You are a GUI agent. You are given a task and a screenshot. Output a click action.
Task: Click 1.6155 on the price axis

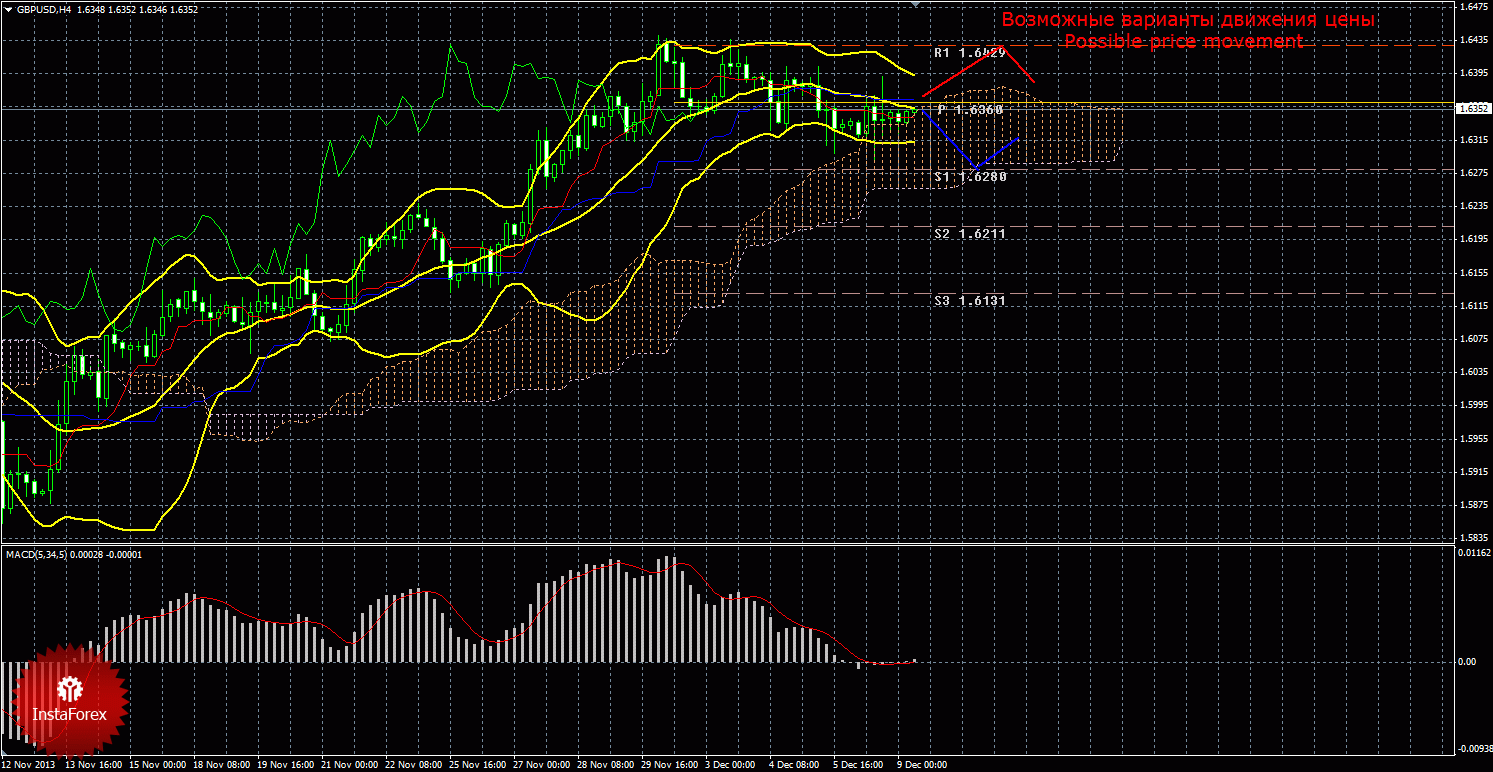[1473, 272]
